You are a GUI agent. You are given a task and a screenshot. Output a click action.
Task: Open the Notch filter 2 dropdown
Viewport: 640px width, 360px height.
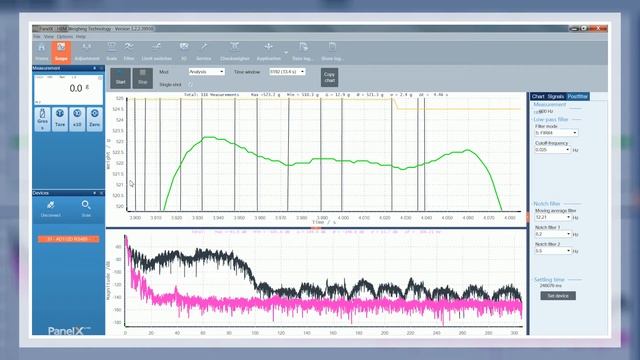click(553, 251)
